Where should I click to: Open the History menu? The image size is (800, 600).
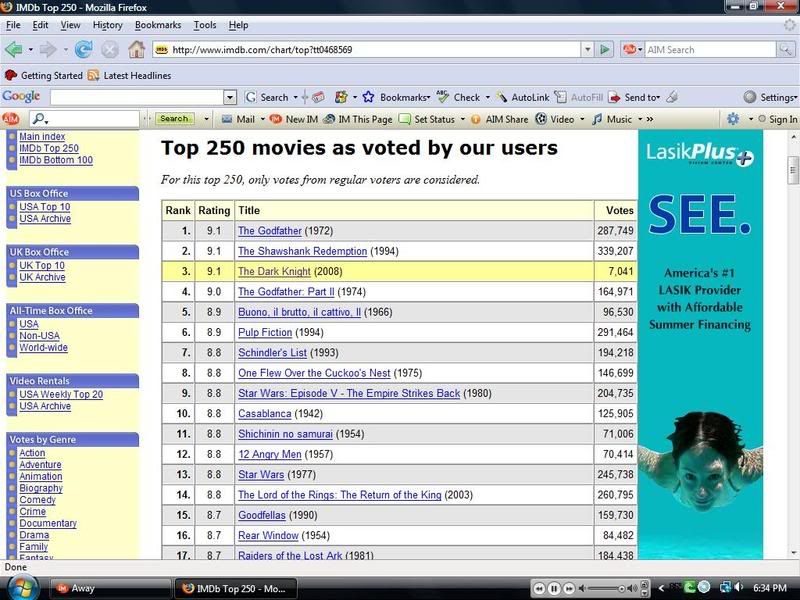108,25
